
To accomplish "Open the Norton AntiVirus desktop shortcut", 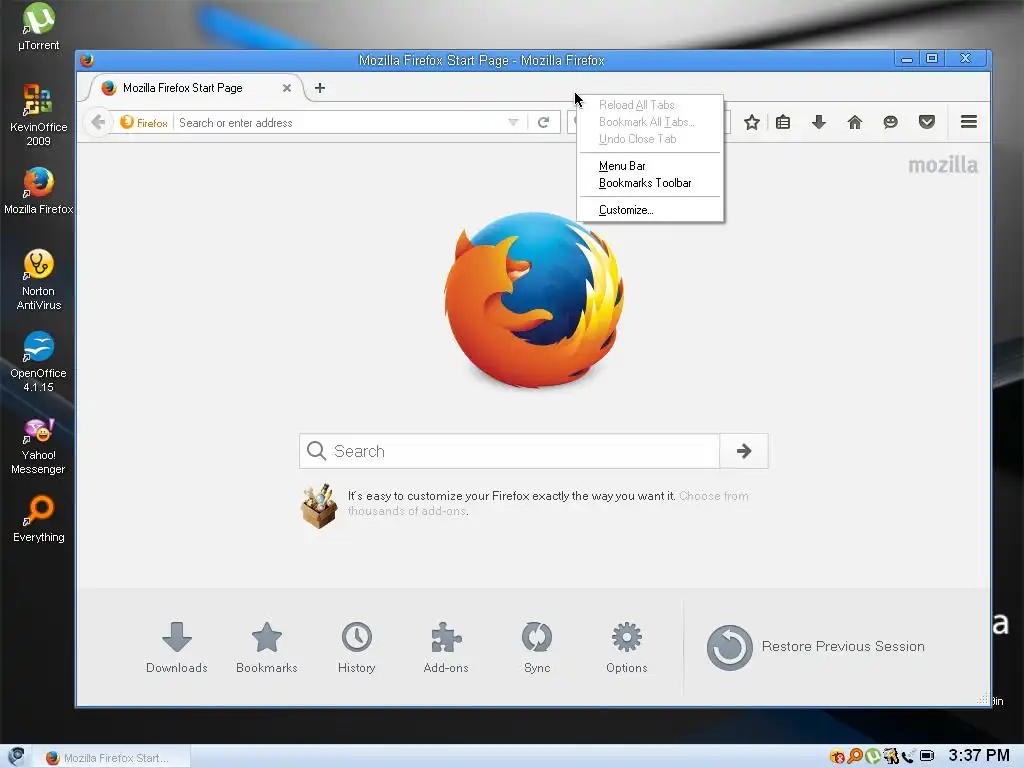I will click(39, 280).
